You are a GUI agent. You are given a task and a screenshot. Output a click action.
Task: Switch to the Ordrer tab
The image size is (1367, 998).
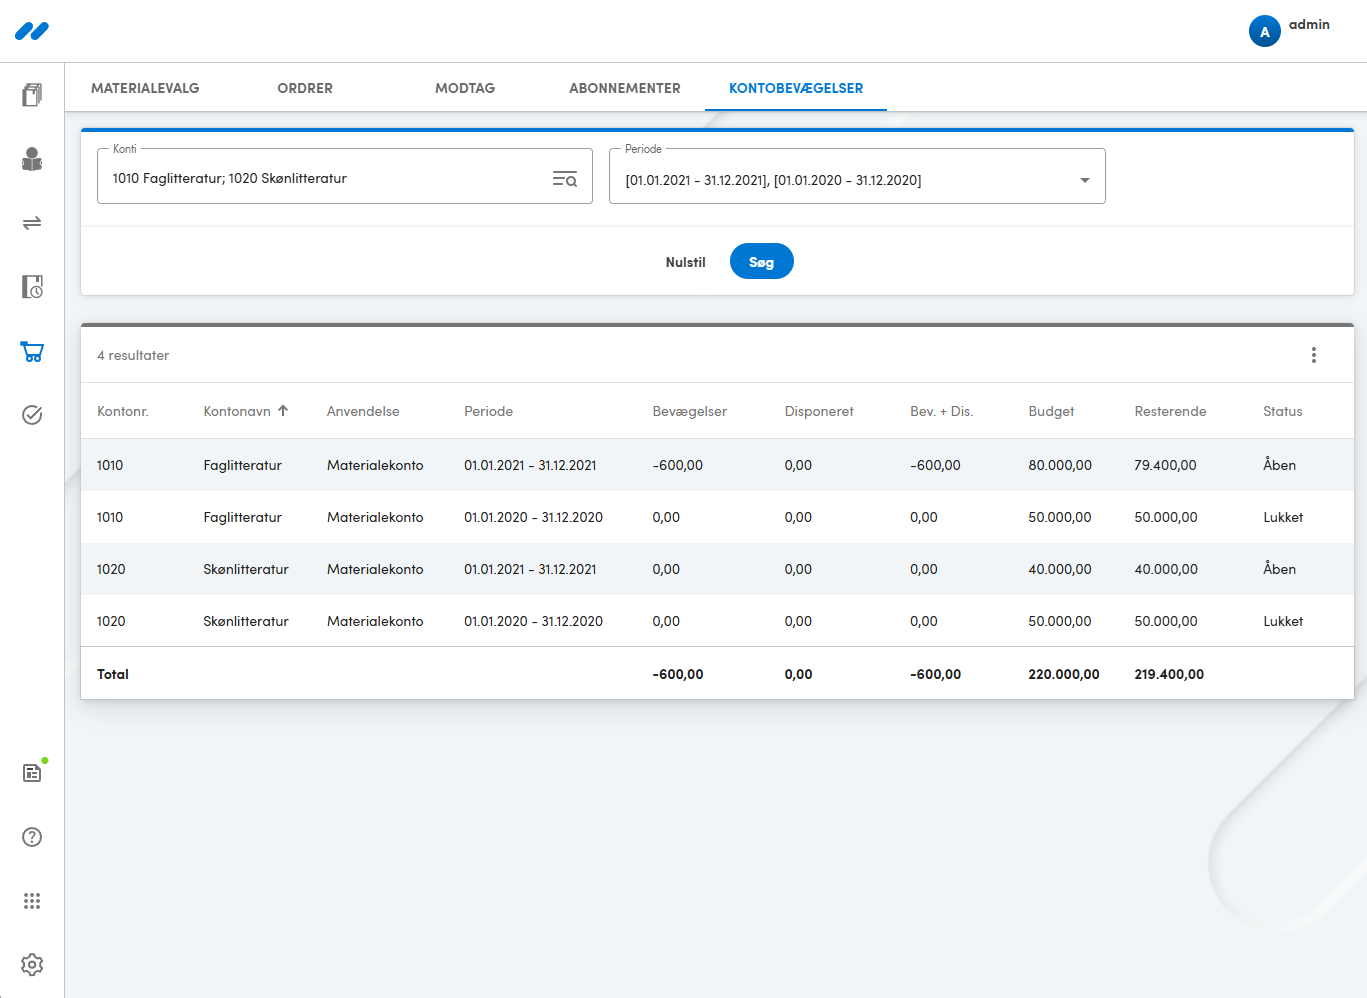[x=305, y=88]
